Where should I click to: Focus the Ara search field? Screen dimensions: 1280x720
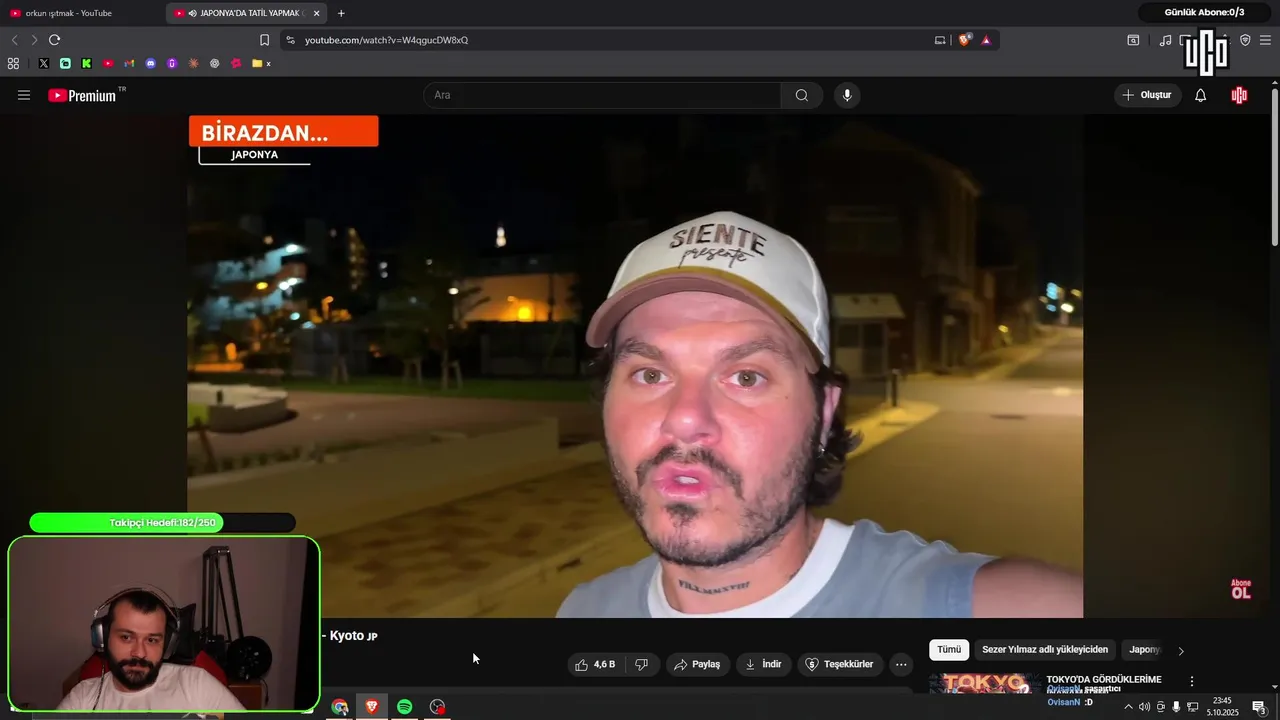603,95
